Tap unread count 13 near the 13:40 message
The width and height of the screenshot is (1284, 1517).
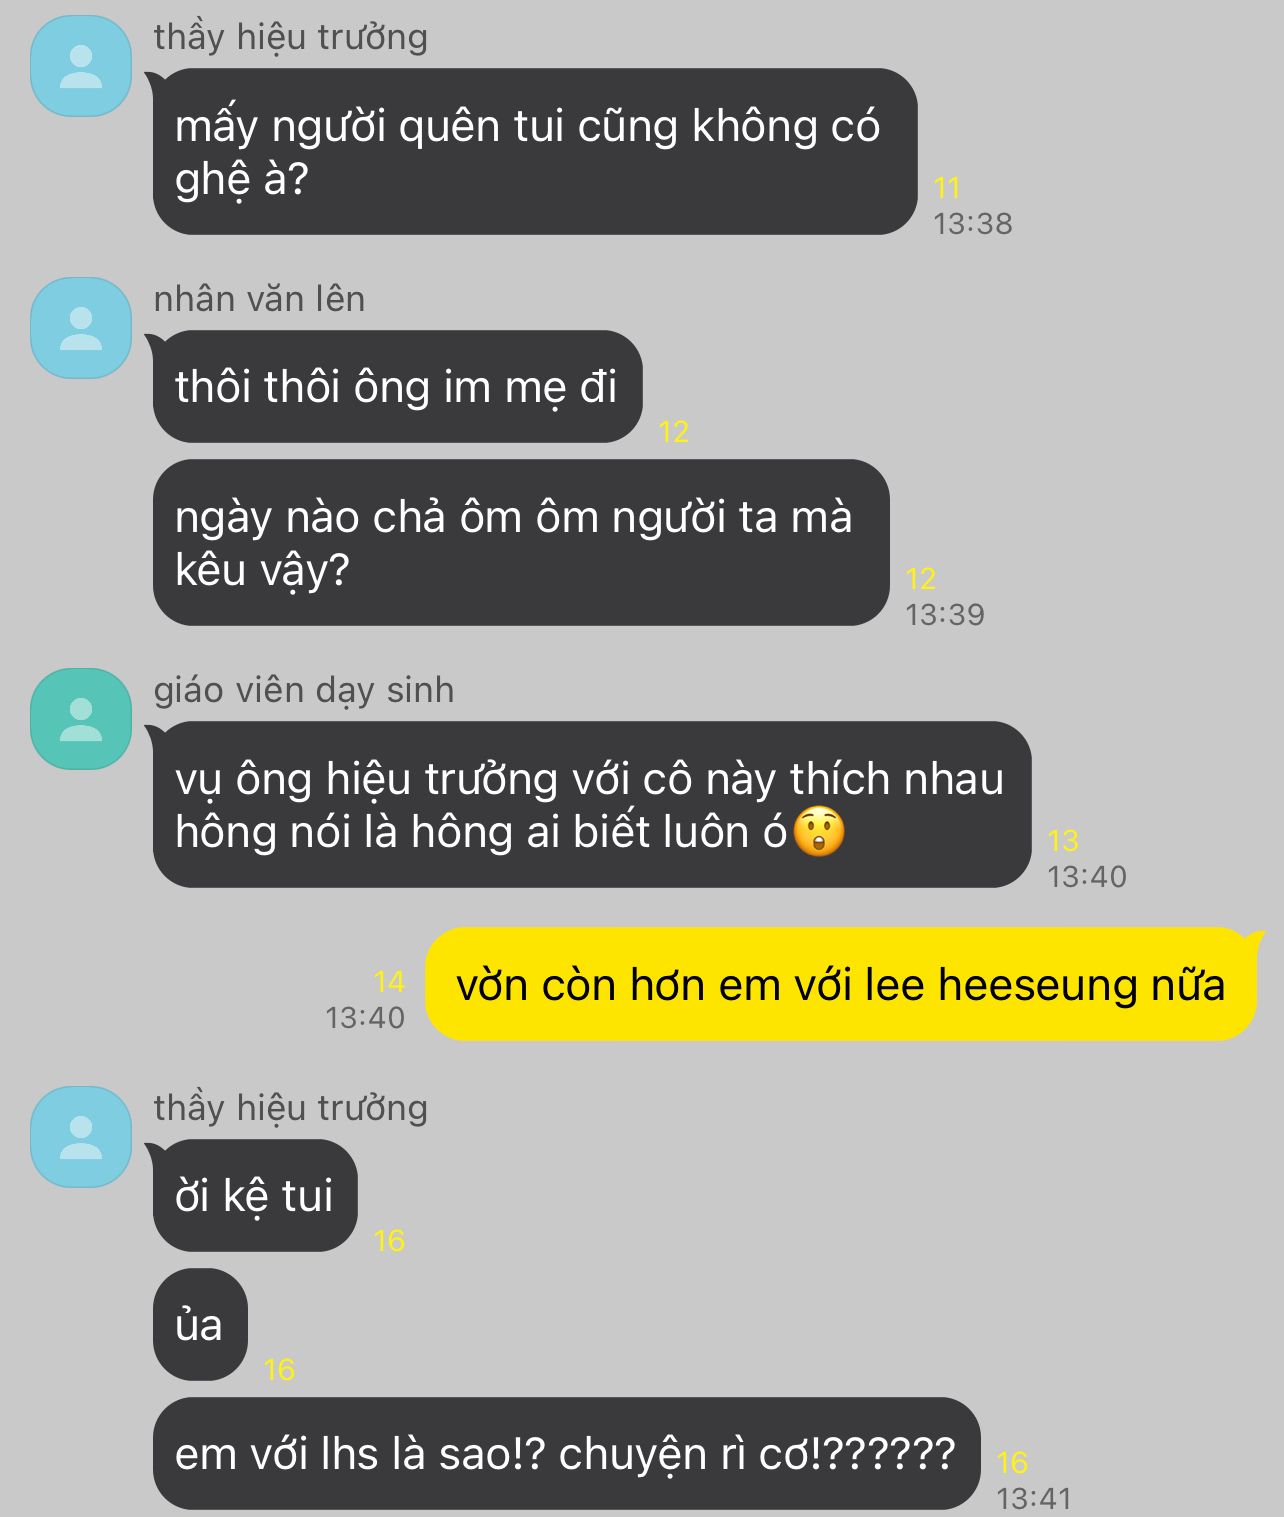point(1063,840)
